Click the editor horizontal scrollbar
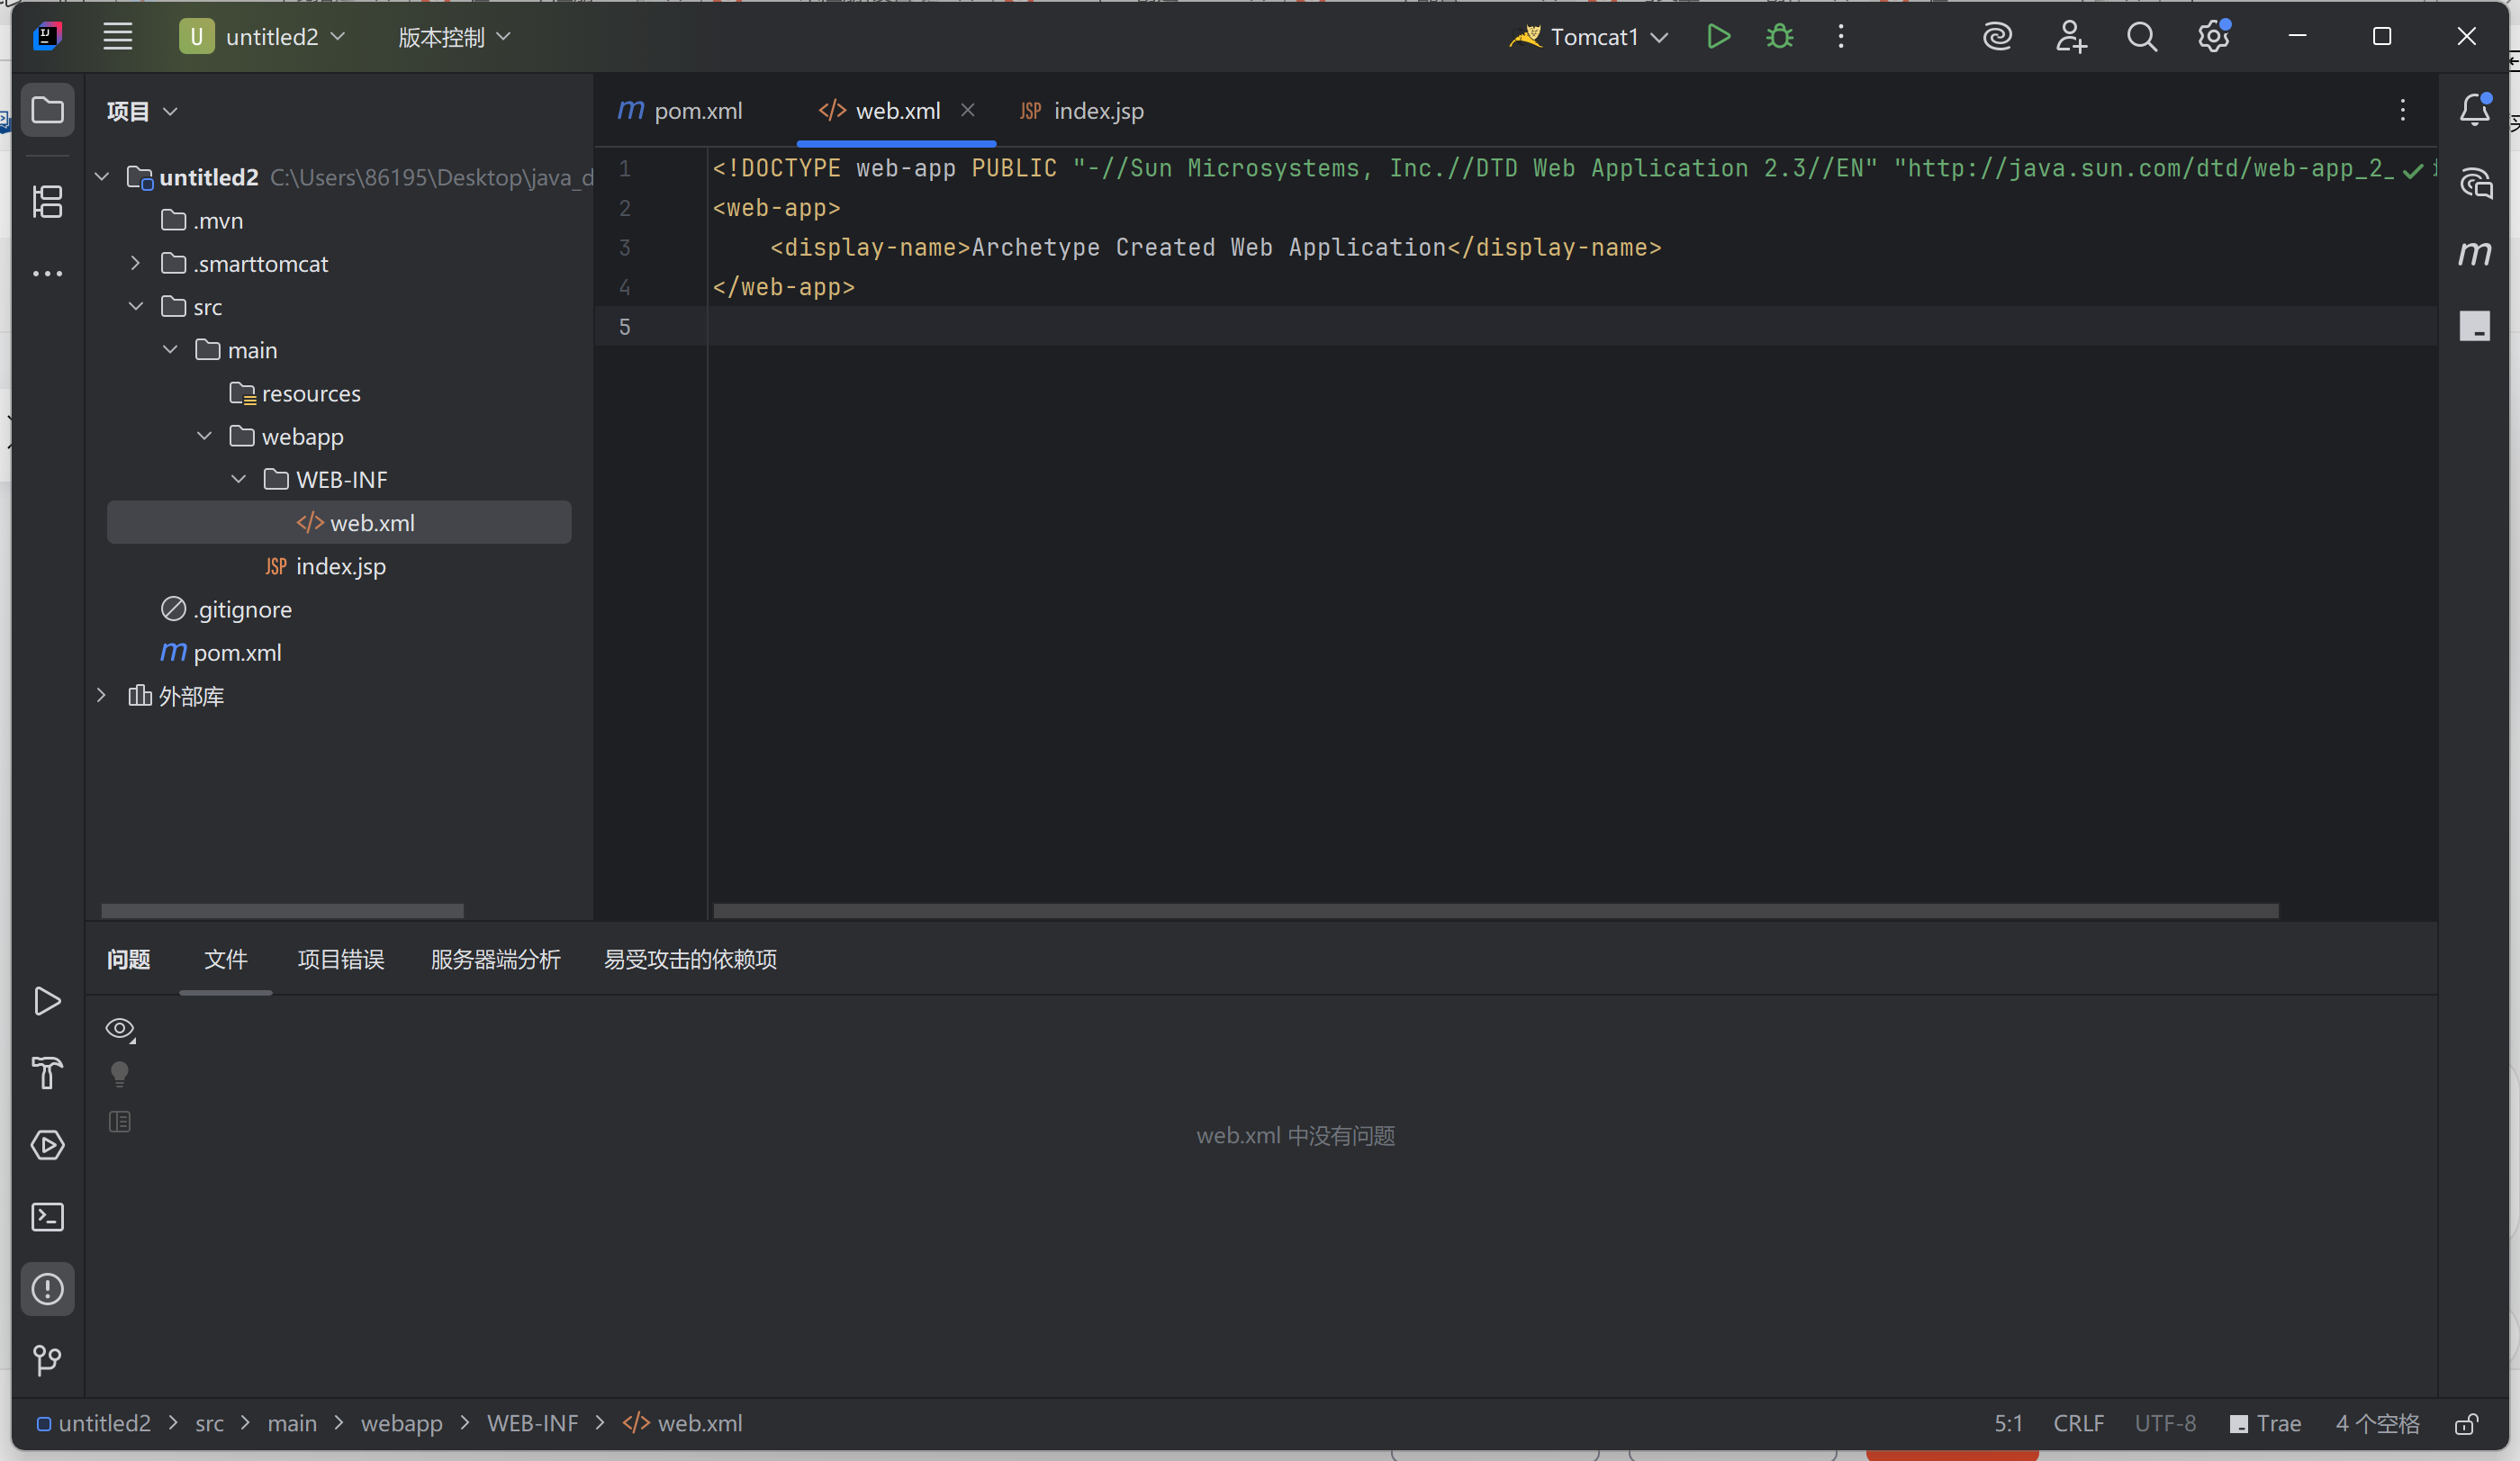 1496,911
